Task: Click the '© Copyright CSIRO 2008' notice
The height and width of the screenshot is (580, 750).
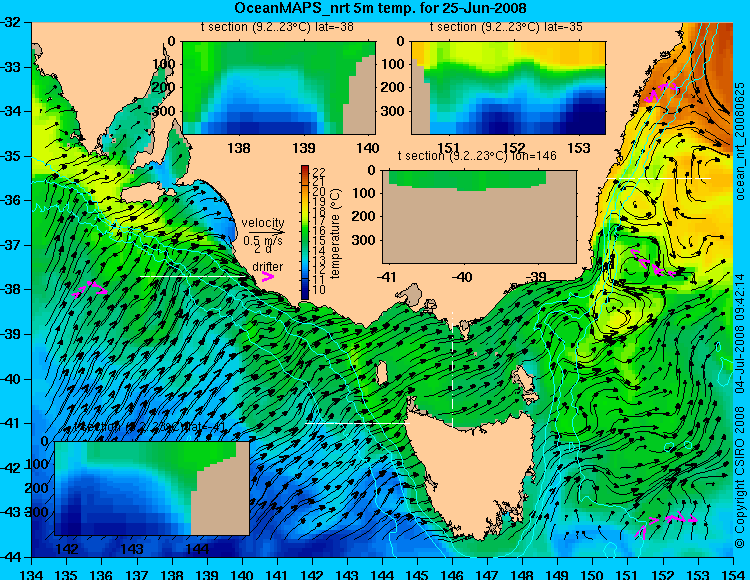Action: pyautogui.click(x=740, y=479)
